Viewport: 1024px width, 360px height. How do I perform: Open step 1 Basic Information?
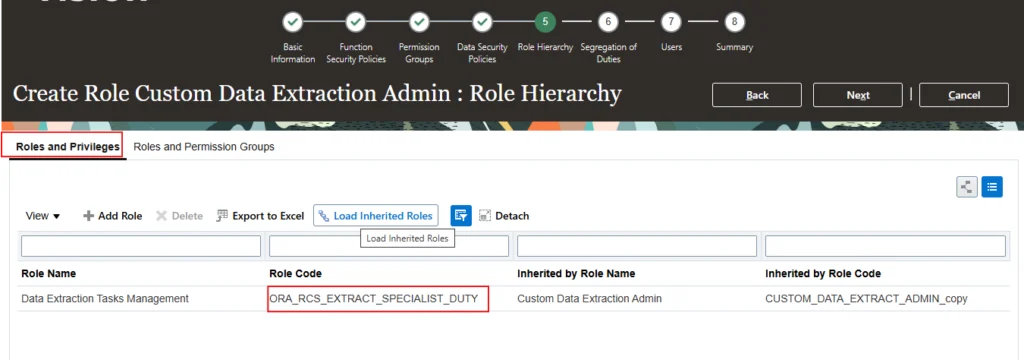pos(293,23)
